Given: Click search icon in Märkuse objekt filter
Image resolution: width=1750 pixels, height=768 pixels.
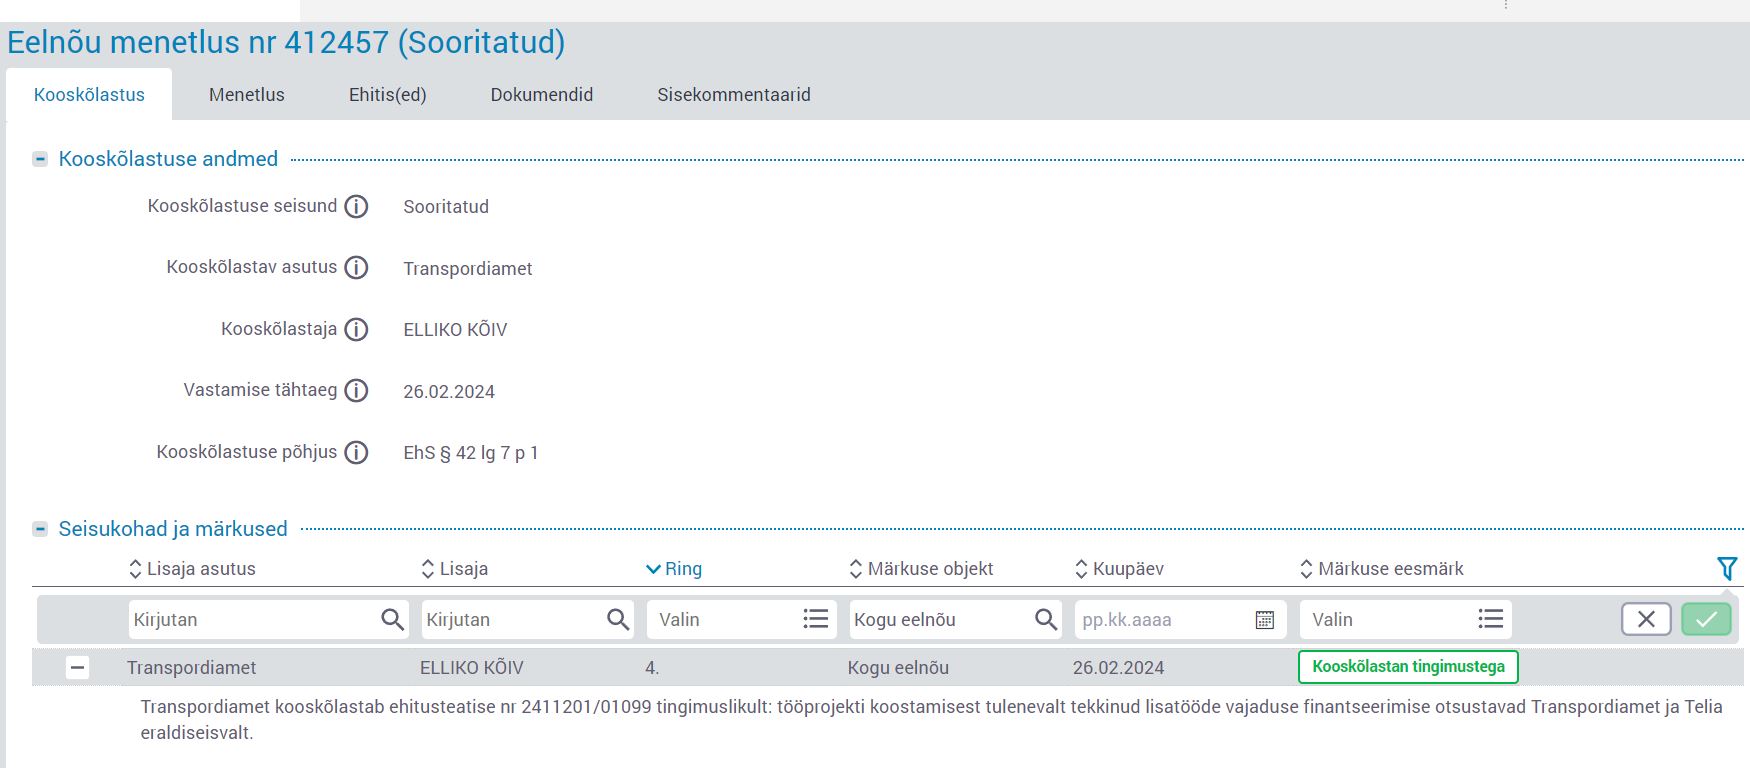Looking at the screenshot, I should pyautogui.click(x=1046, y=620).
